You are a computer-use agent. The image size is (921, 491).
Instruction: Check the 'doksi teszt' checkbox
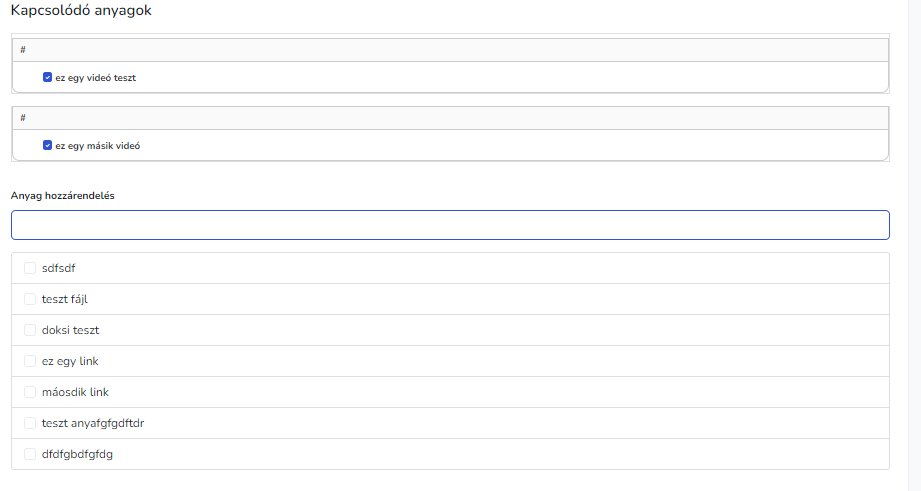(x=30, y=330)
